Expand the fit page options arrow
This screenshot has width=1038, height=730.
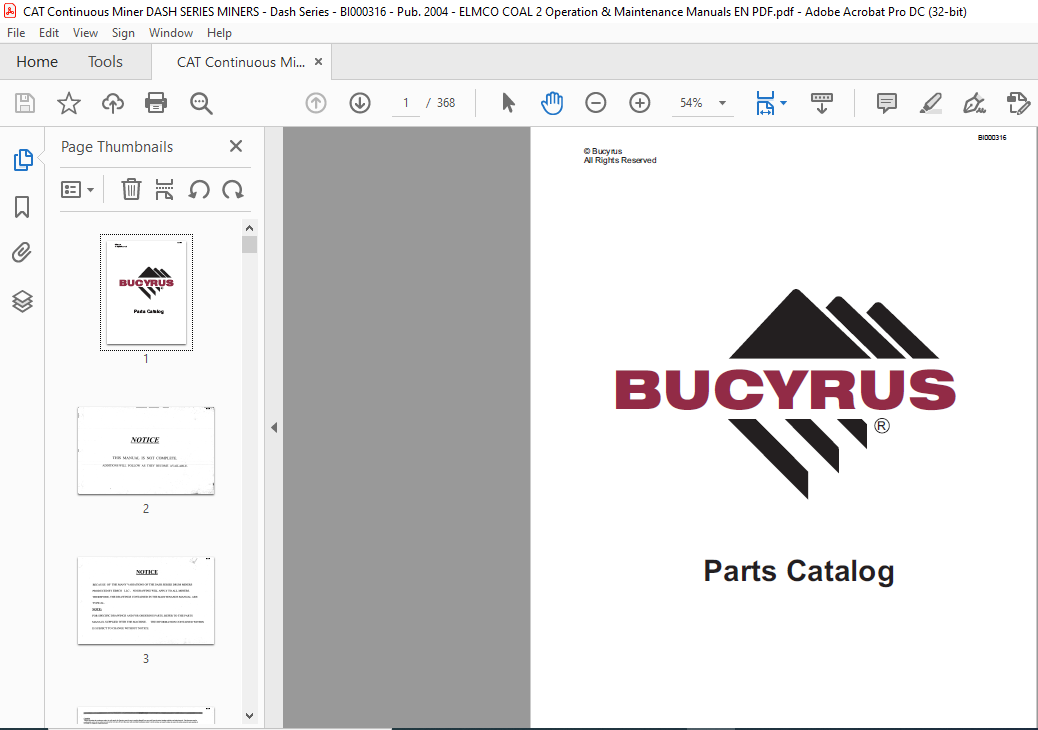[784, 103]
